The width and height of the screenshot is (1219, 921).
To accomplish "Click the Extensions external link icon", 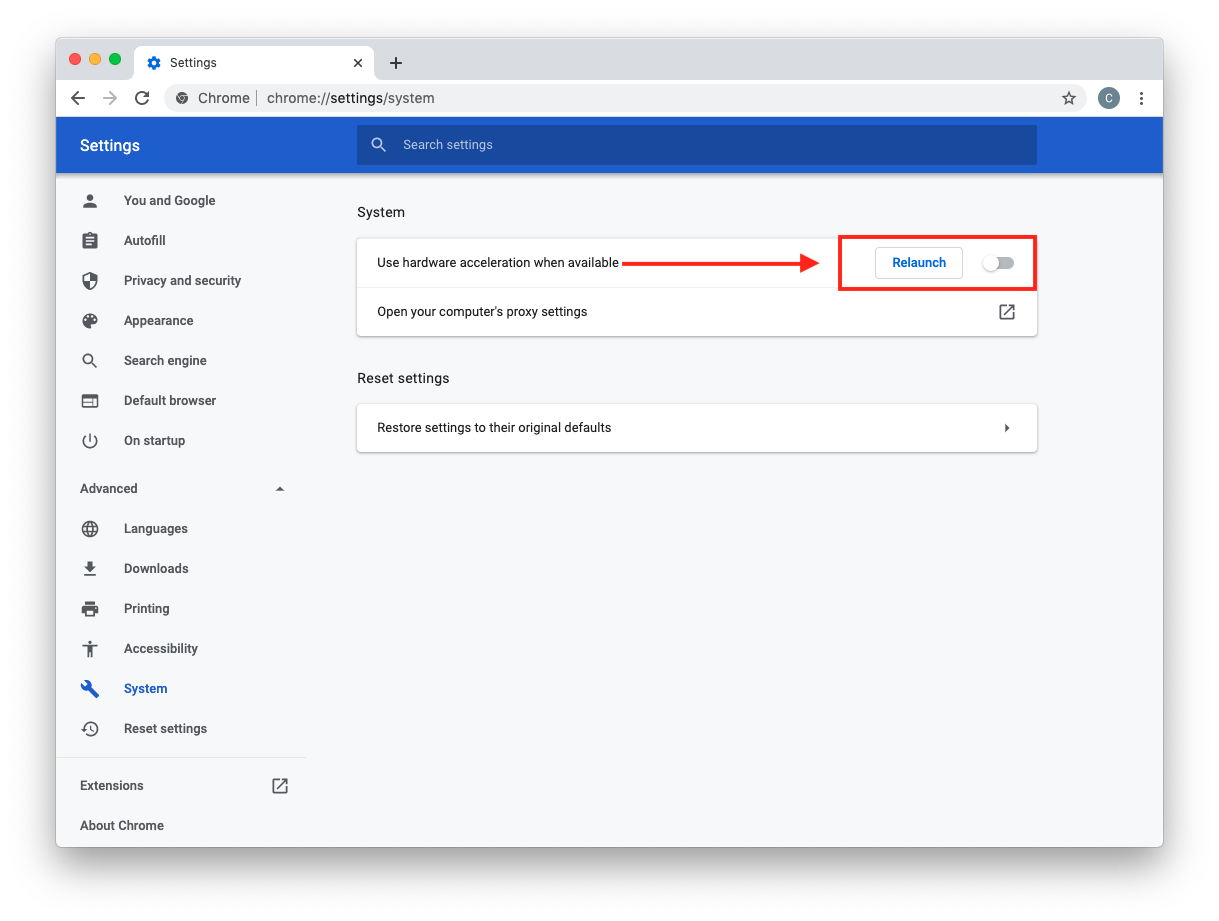I will 280,786.
